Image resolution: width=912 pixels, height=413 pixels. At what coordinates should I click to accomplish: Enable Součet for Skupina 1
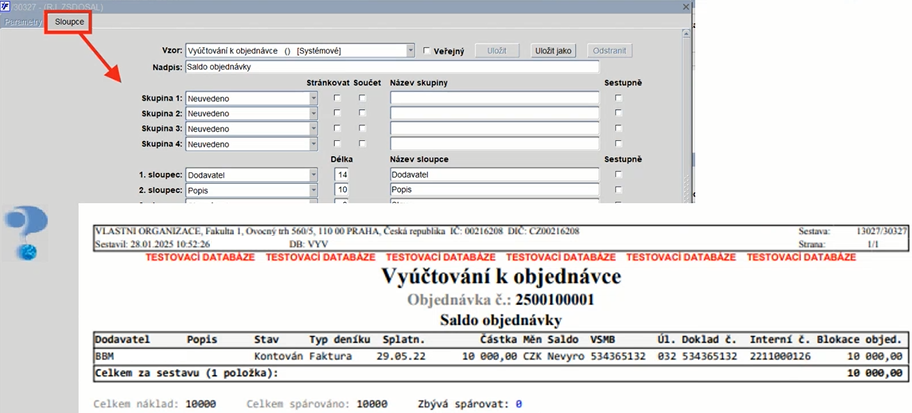click(x=362, y=98)
